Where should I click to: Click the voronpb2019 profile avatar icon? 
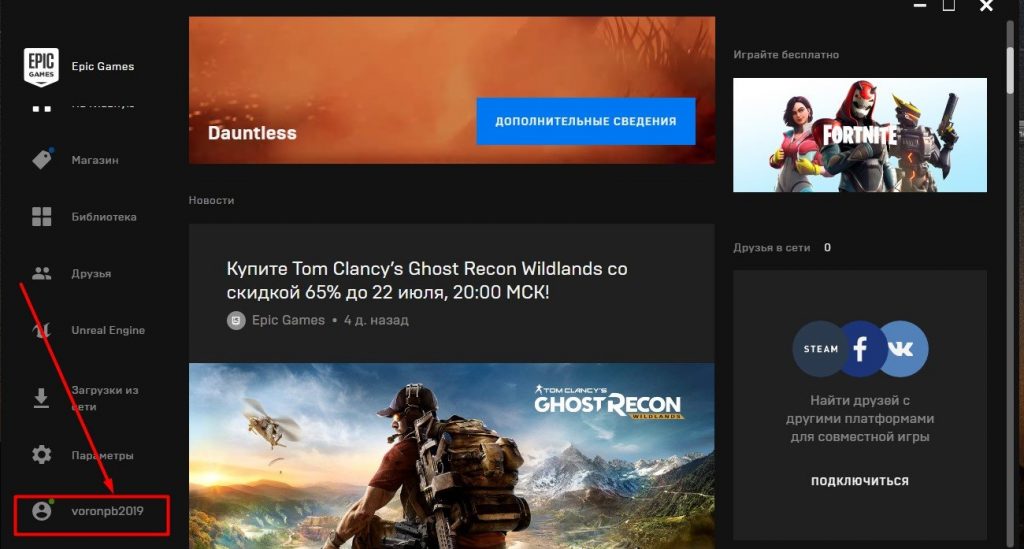tap(42, 511)
